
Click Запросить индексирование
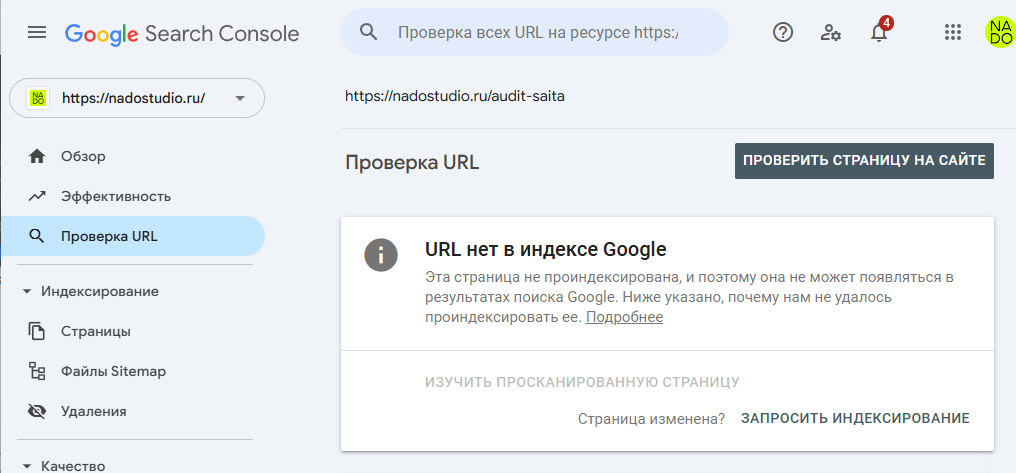pos(855,418)
